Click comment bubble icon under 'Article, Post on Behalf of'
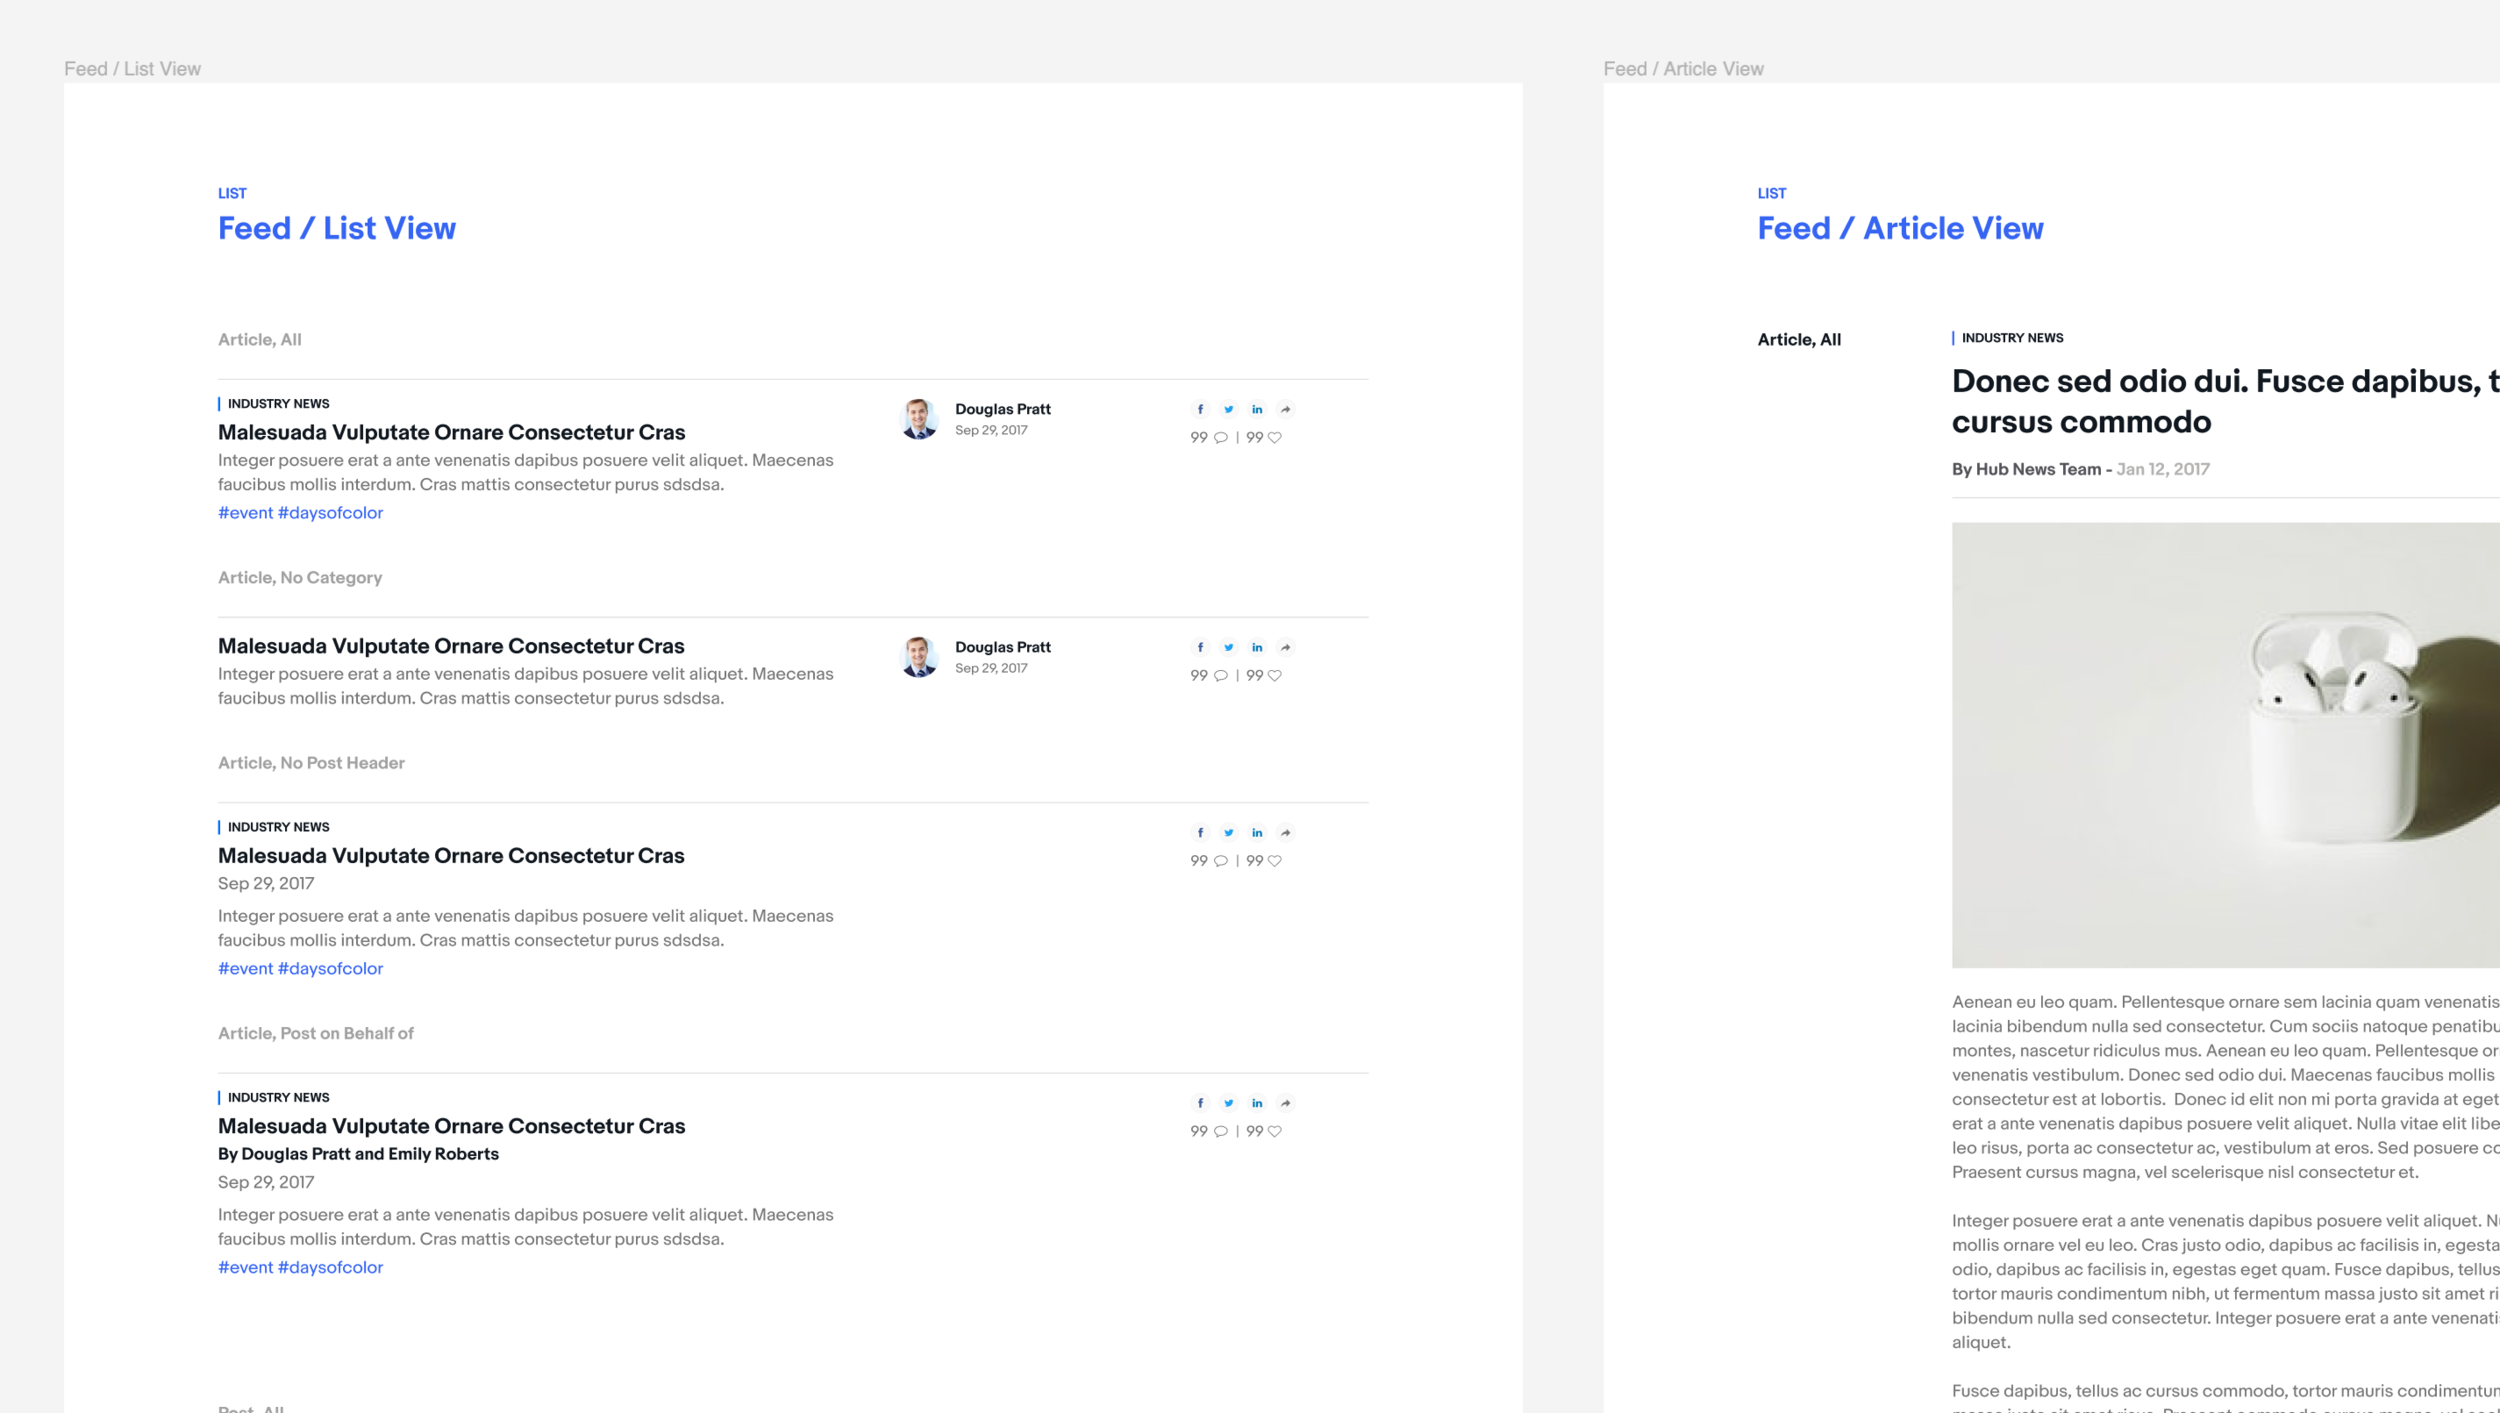The width and height of the screenshot is (2500, 1413). pyautogui.click(x=1221, y=1131)
